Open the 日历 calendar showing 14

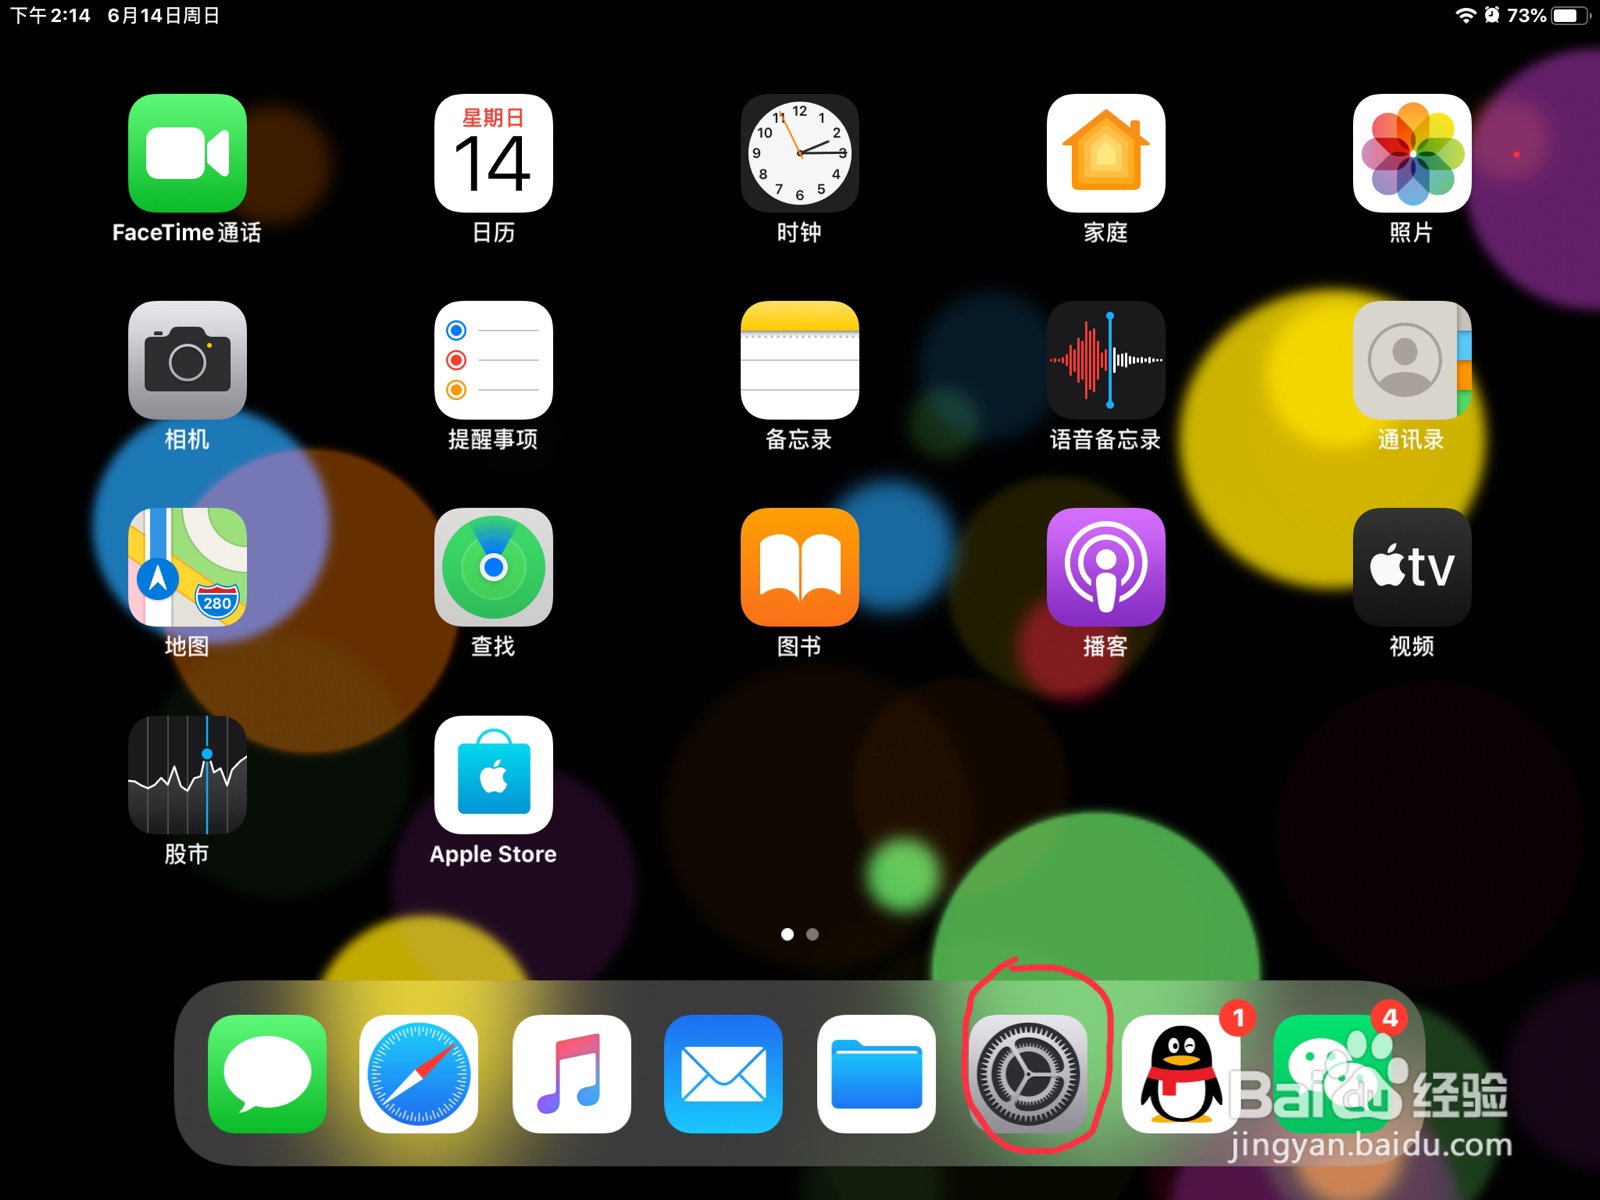tap(493, 152)
